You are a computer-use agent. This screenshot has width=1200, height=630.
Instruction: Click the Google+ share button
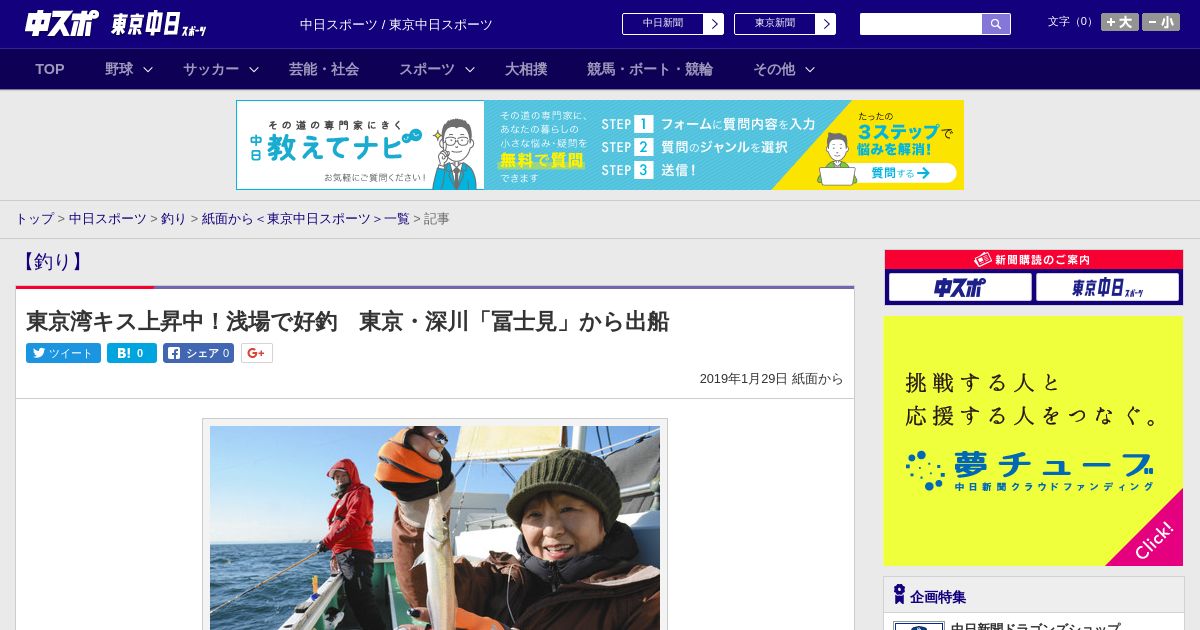click(257, 353)
